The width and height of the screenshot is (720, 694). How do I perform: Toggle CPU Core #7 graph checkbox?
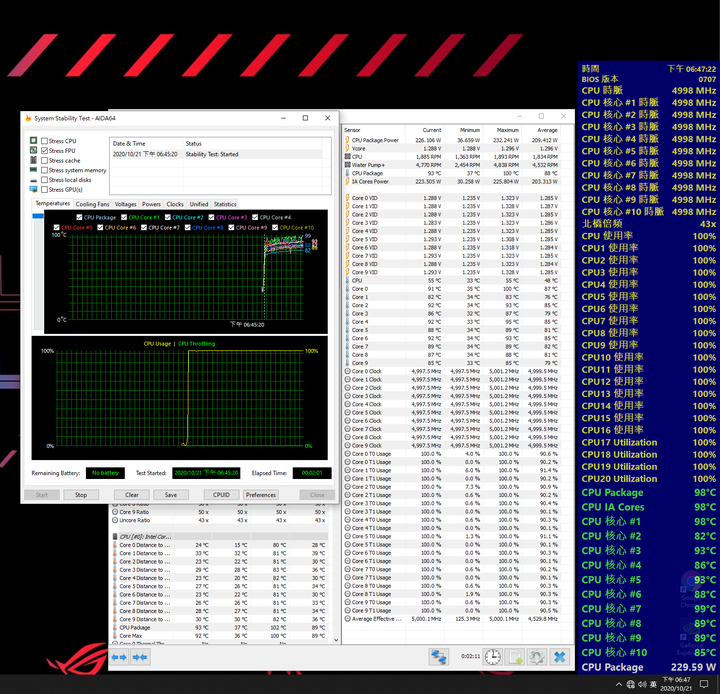pos(144,227)
